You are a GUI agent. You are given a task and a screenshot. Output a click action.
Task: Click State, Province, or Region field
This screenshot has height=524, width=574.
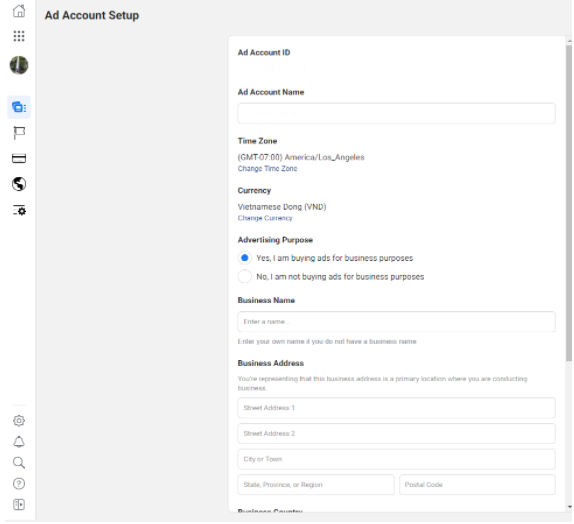pos(316,485)
